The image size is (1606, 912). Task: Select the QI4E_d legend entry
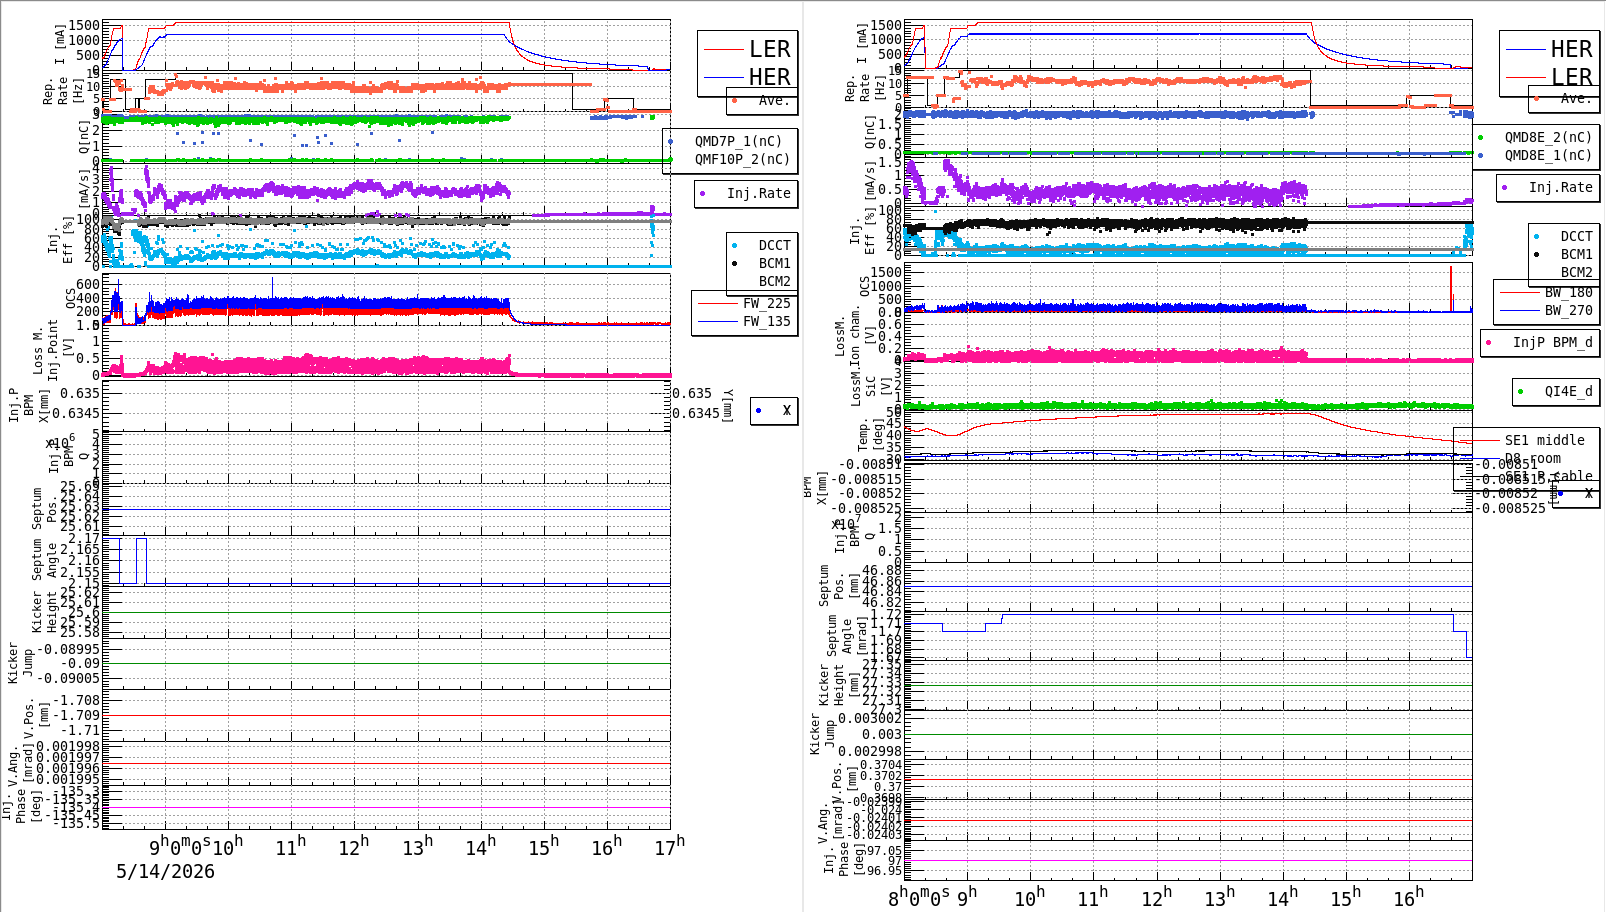coord(1568,391)
